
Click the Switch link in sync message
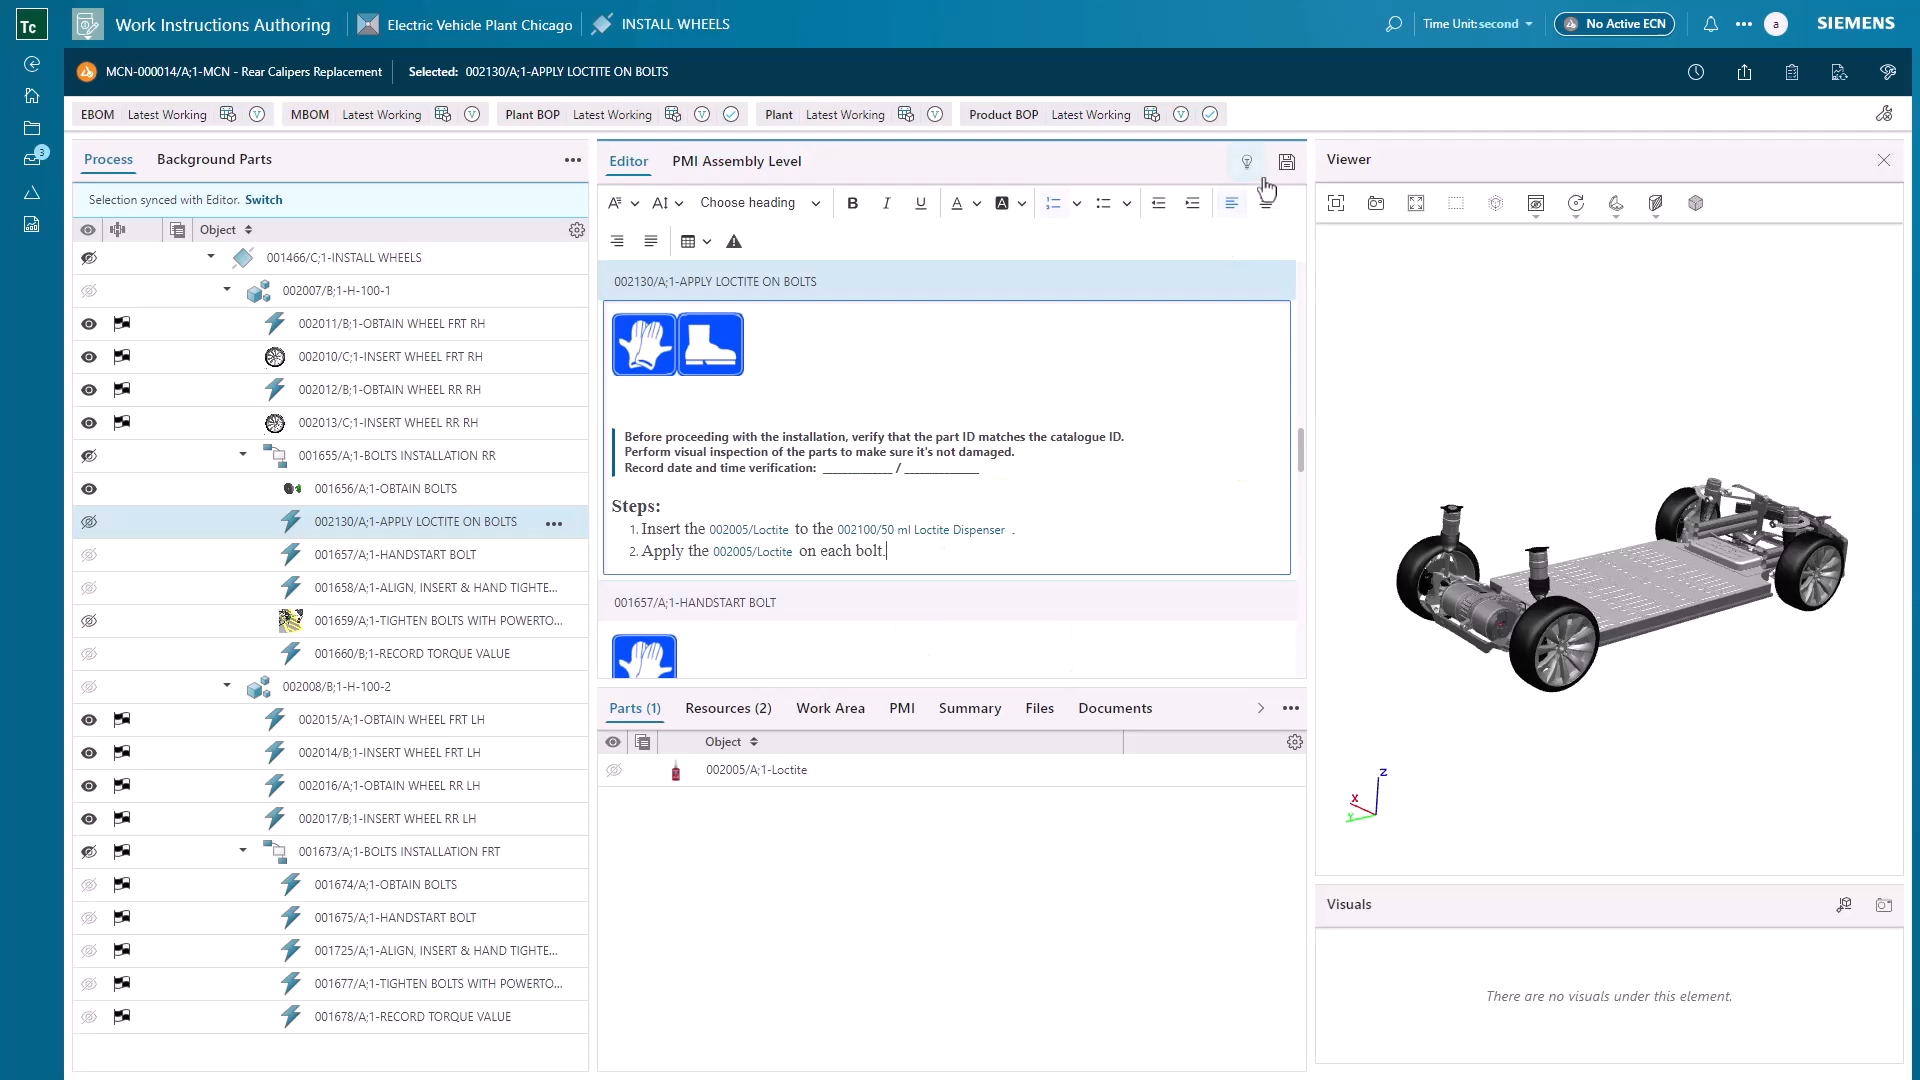tap(264, 200)
